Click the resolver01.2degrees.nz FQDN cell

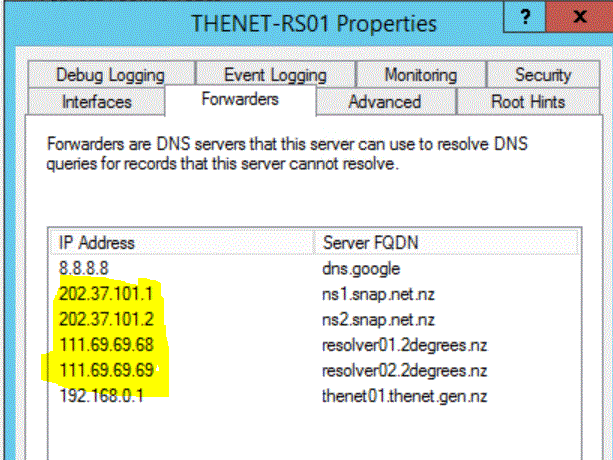pyautogui.click(x=404, y=345)
